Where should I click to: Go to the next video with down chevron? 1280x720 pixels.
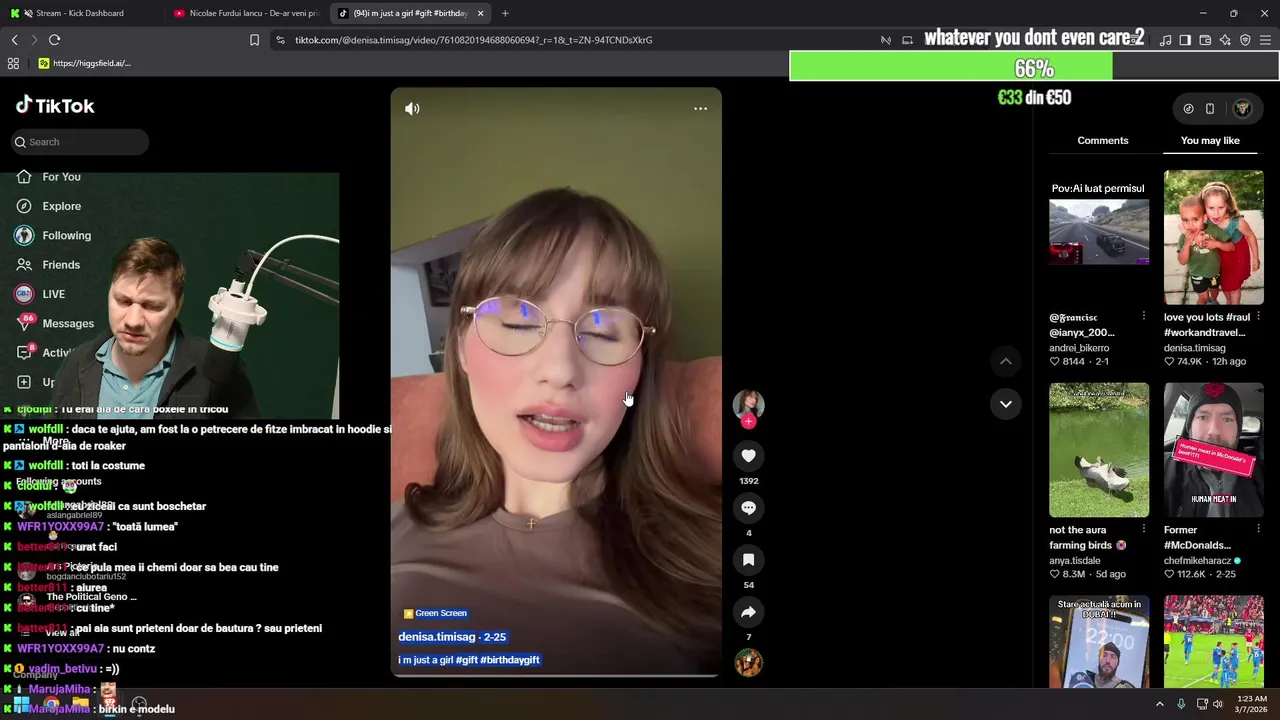1006,404
